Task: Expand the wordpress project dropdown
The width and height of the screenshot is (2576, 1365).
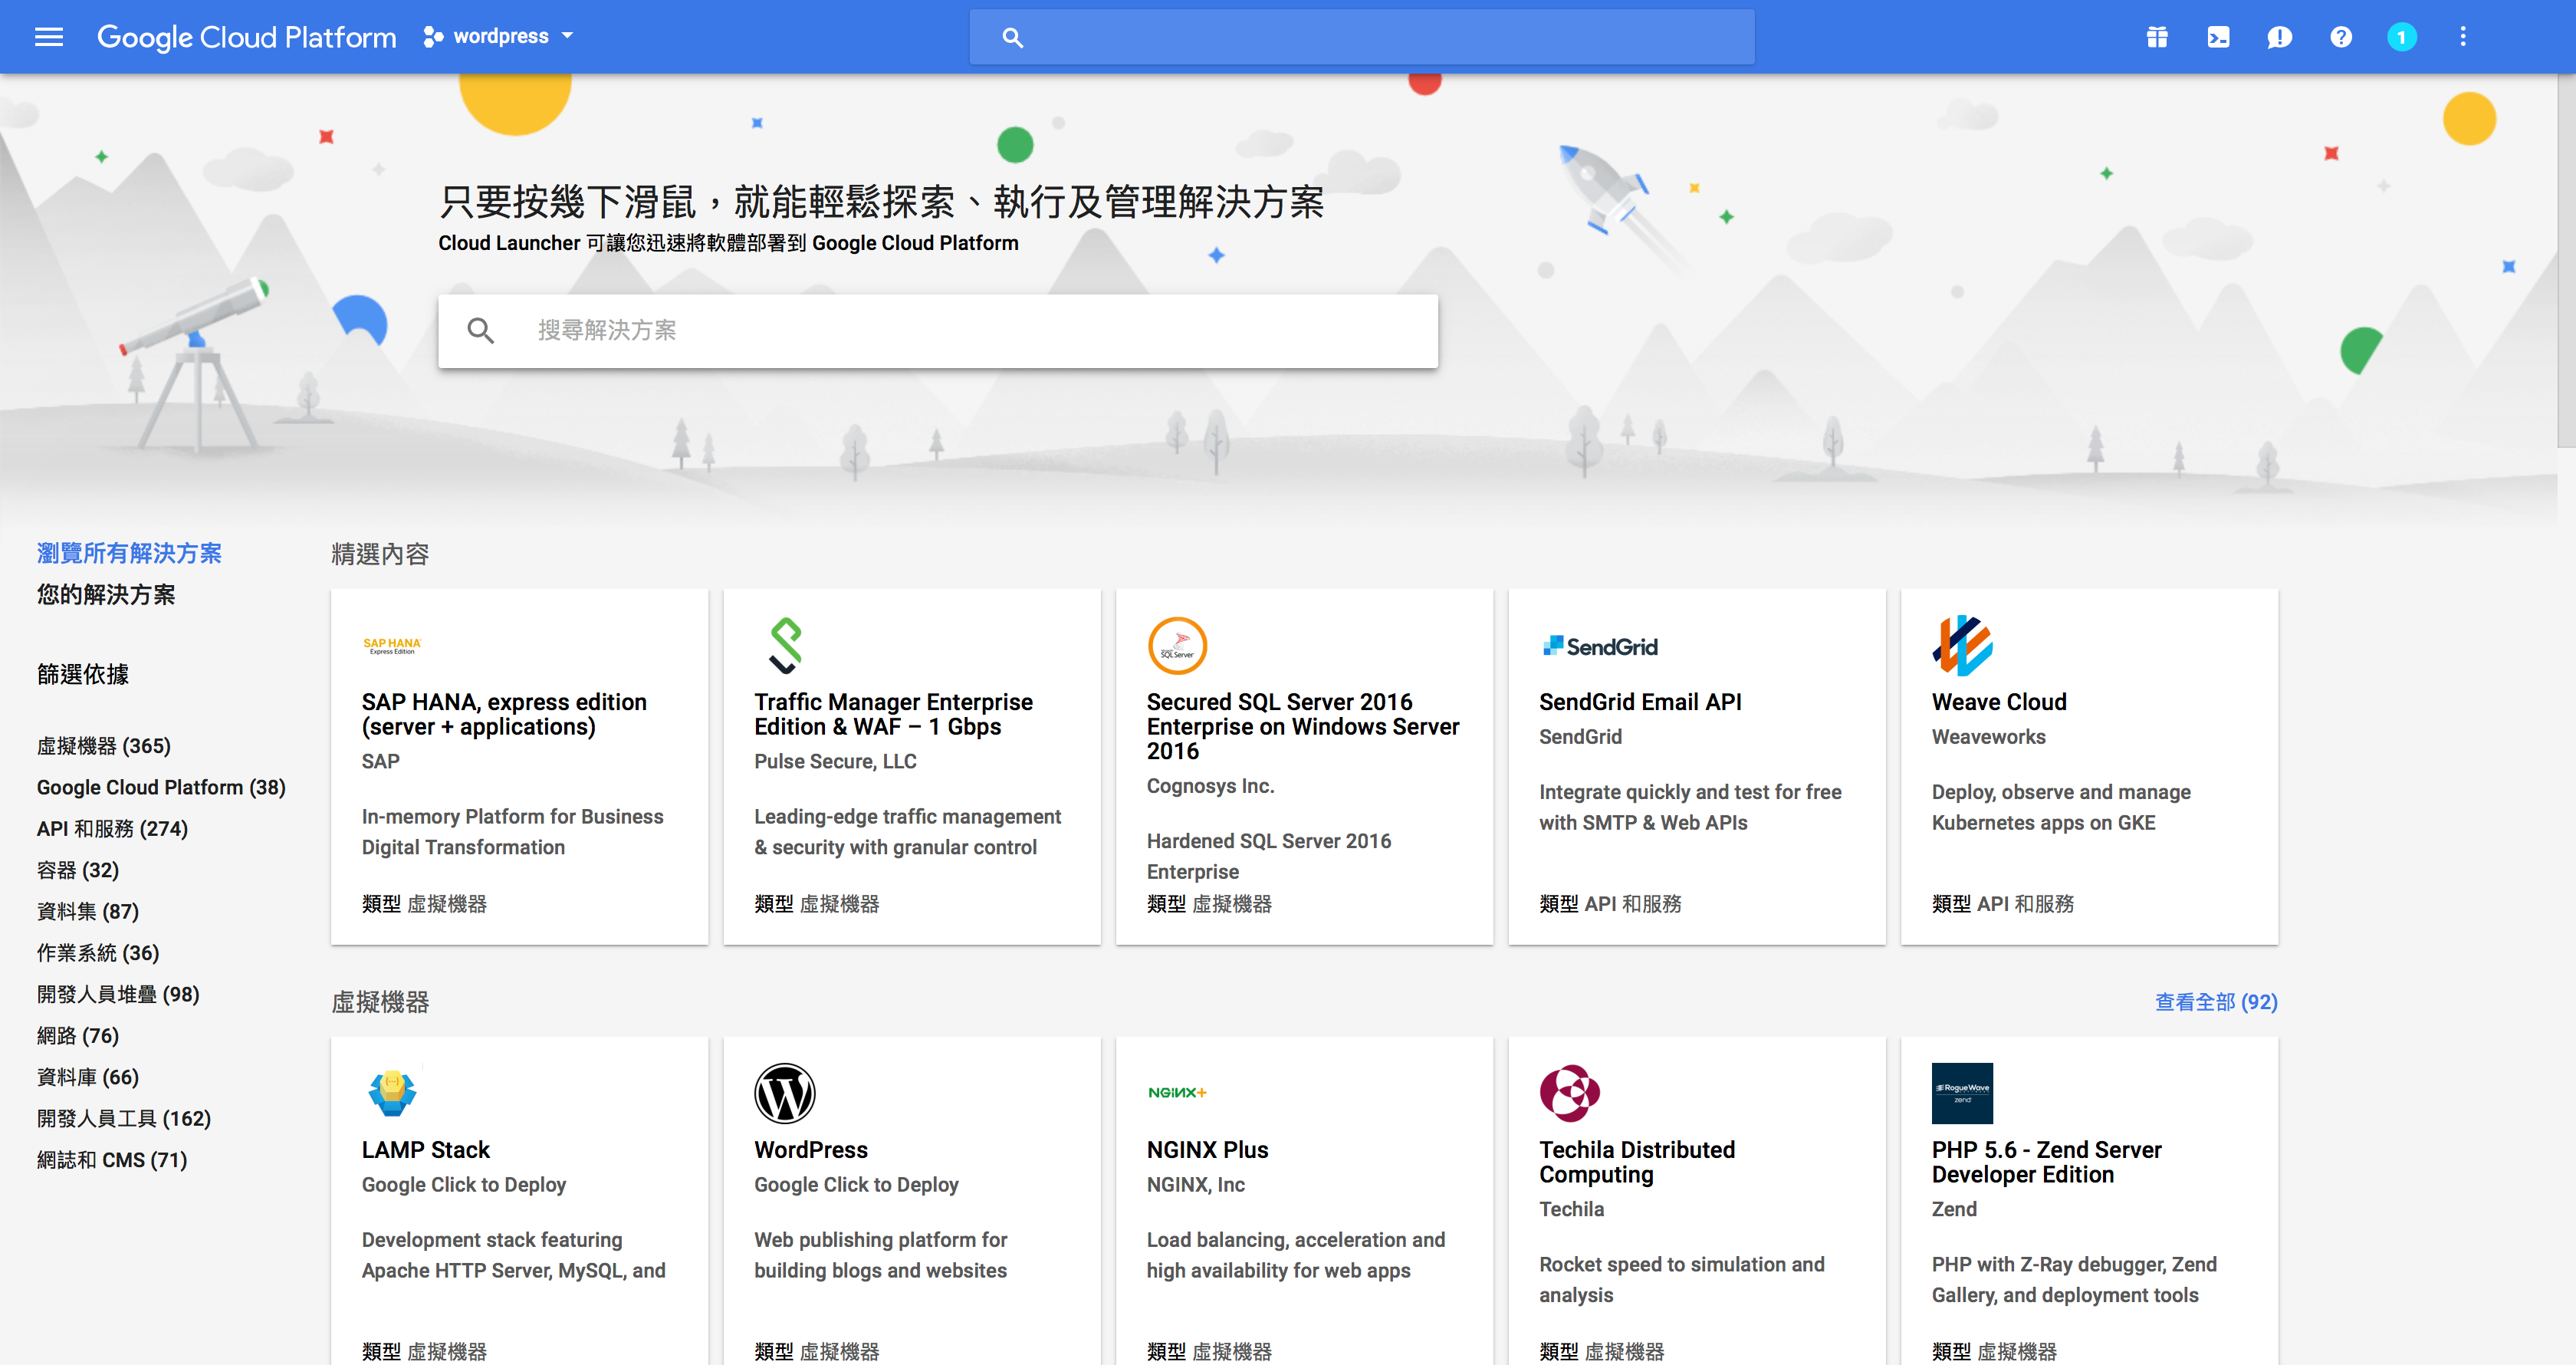Action: pyautogui.click(x=499, y=37)
